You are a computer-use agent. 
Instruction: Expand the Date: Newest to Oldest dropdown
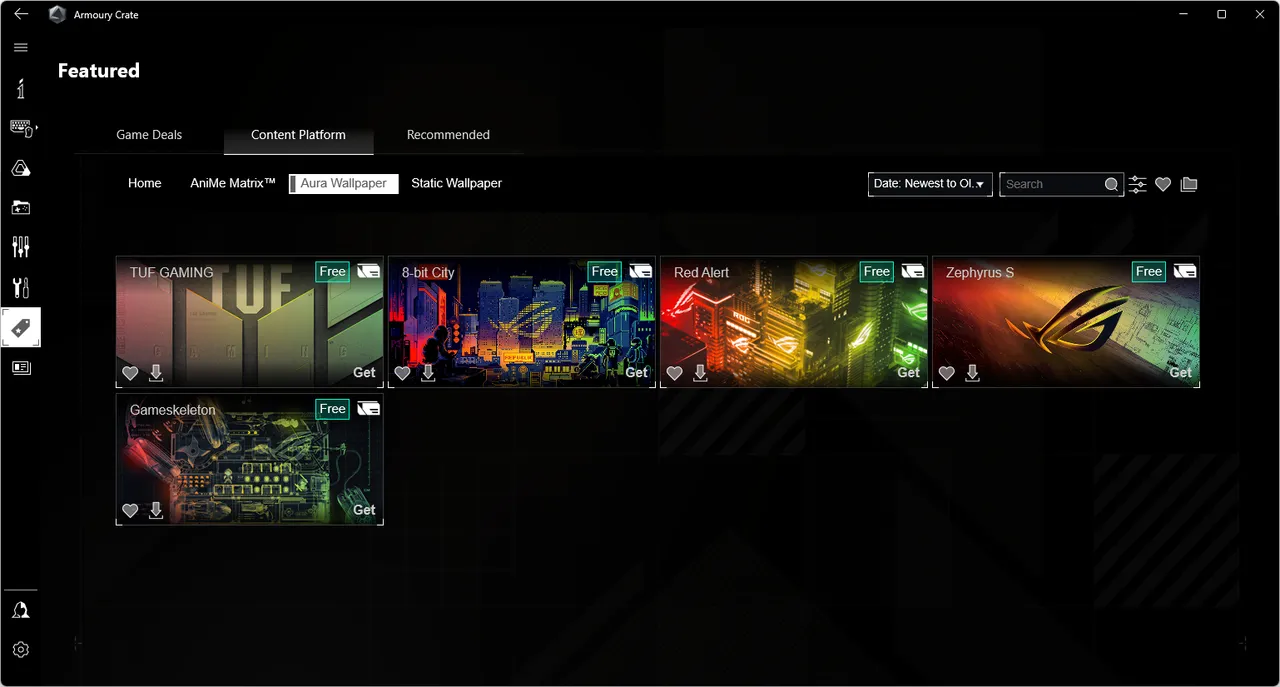930,184
